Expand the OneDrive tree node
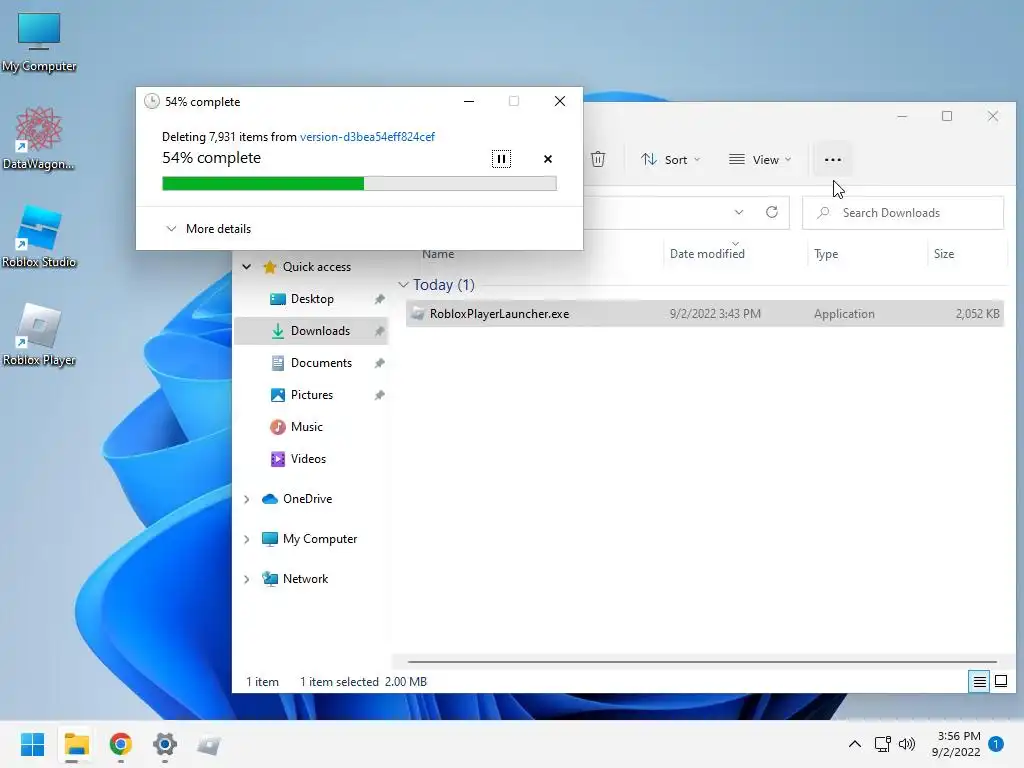1024x768 pixels. [247, 500]
